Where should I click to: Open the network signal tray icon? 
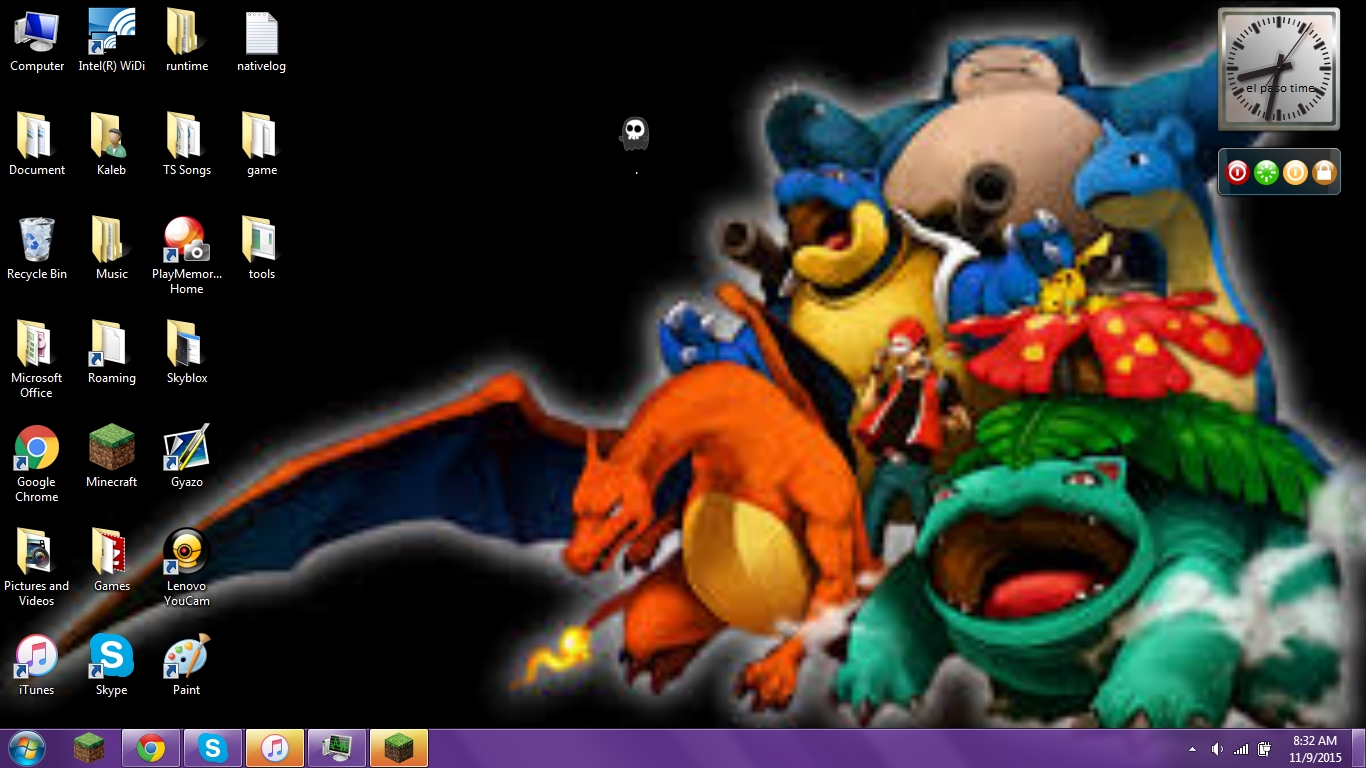[1241, 749]
